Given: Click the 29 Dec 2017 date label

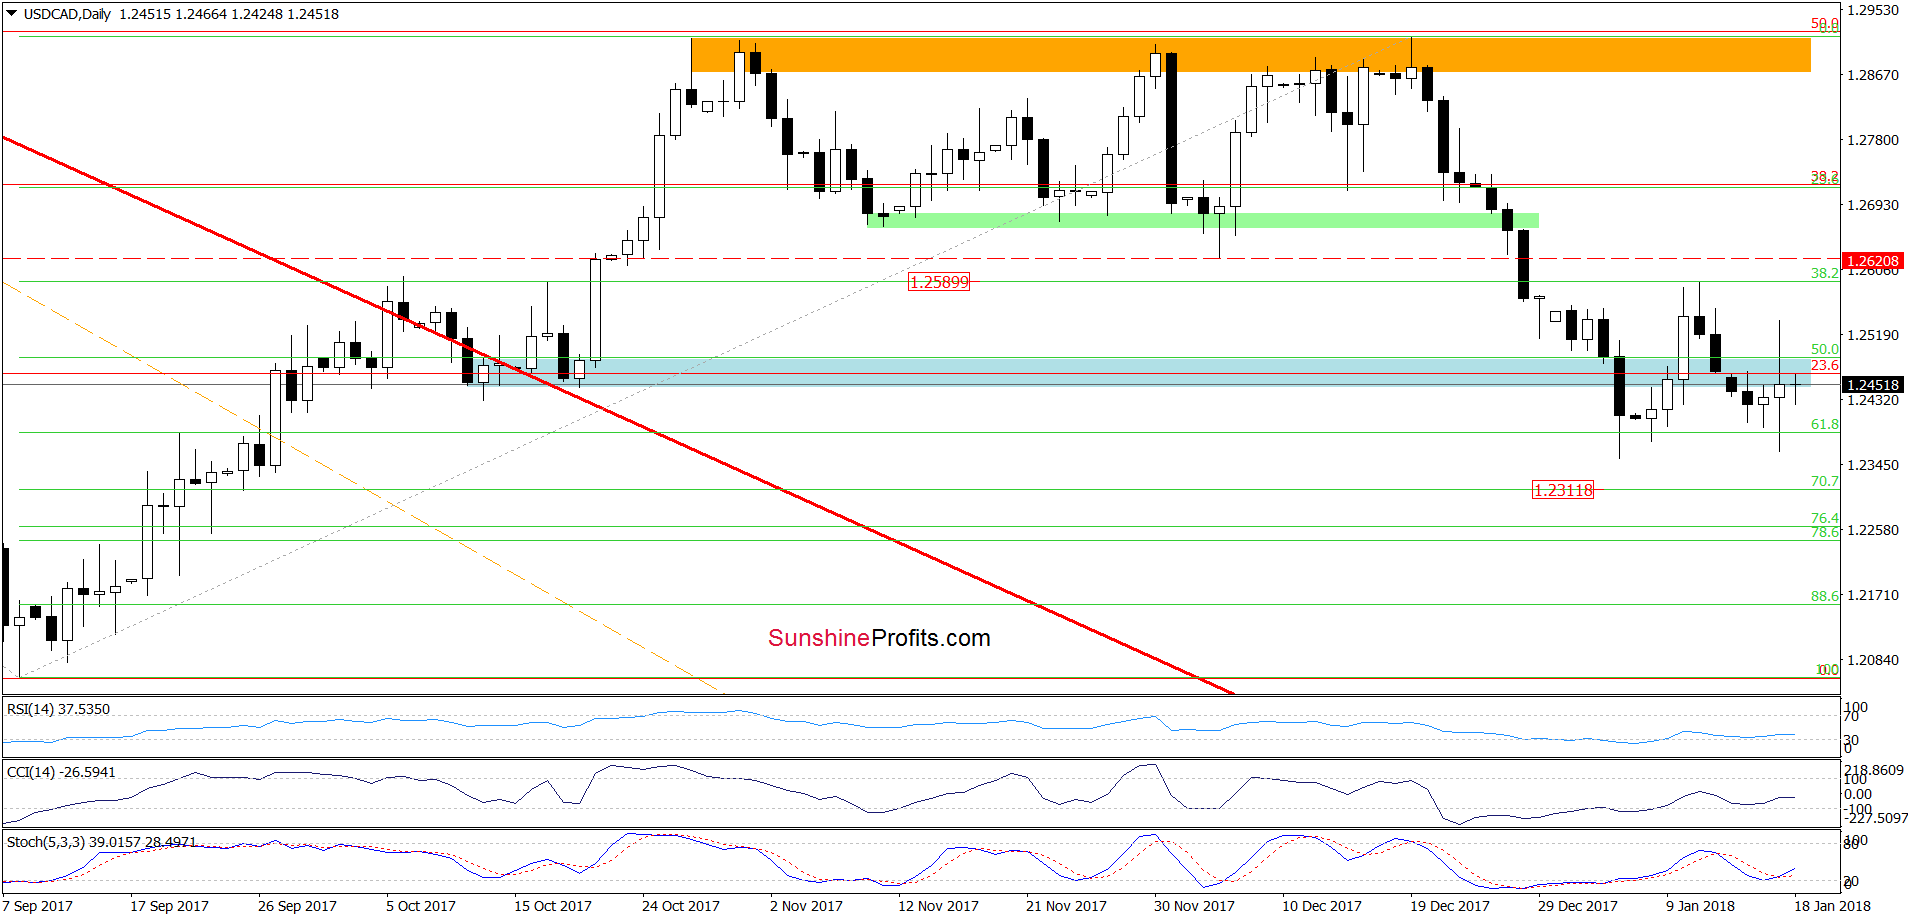Looking at the screenshot, I should [x=1578, y=906].
